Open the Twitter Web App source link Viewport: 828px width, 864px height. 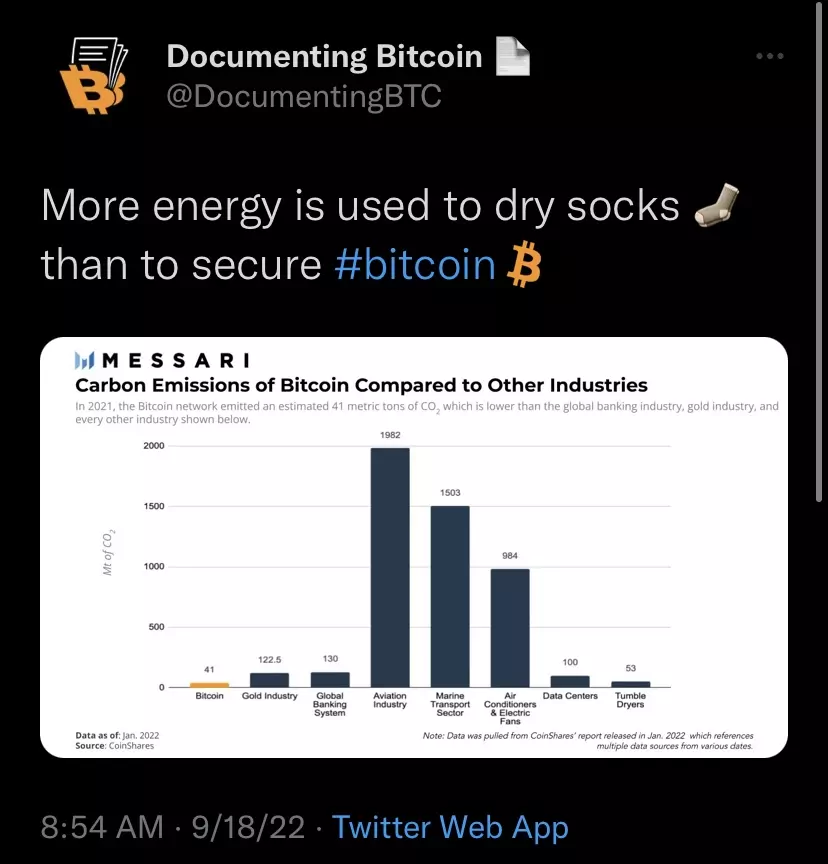[450, 827]
